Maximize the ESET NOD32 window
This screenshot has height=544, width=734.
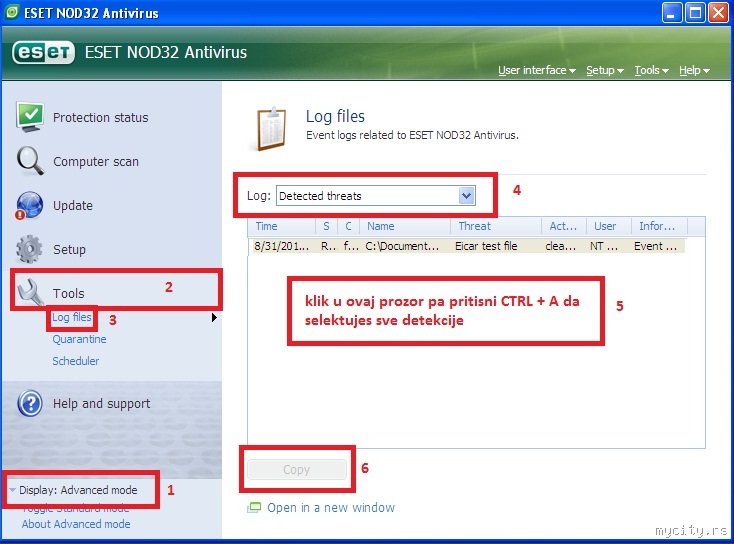tap(695, 13)
